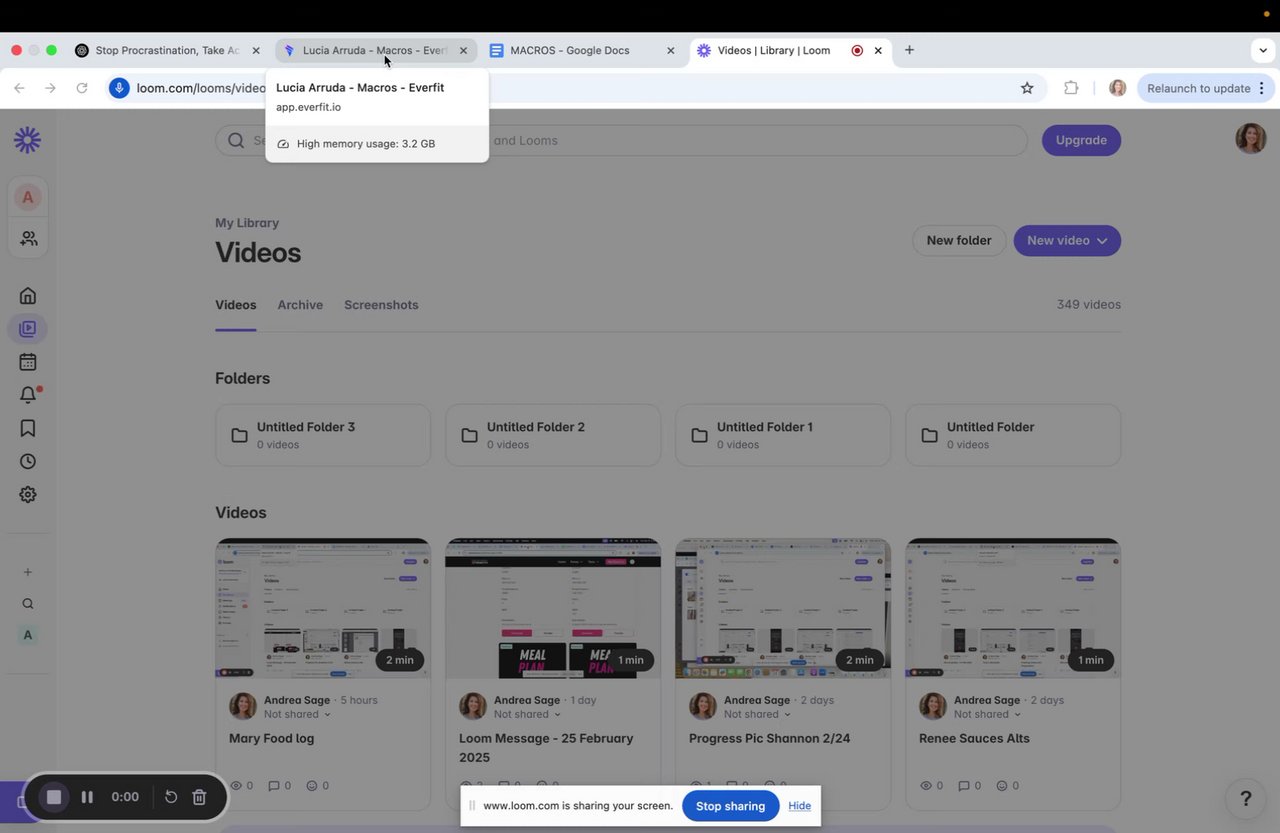The image size is (1280, 833).
Task: Restart the recording with the undo icon
Action: [x=171, y=797]
